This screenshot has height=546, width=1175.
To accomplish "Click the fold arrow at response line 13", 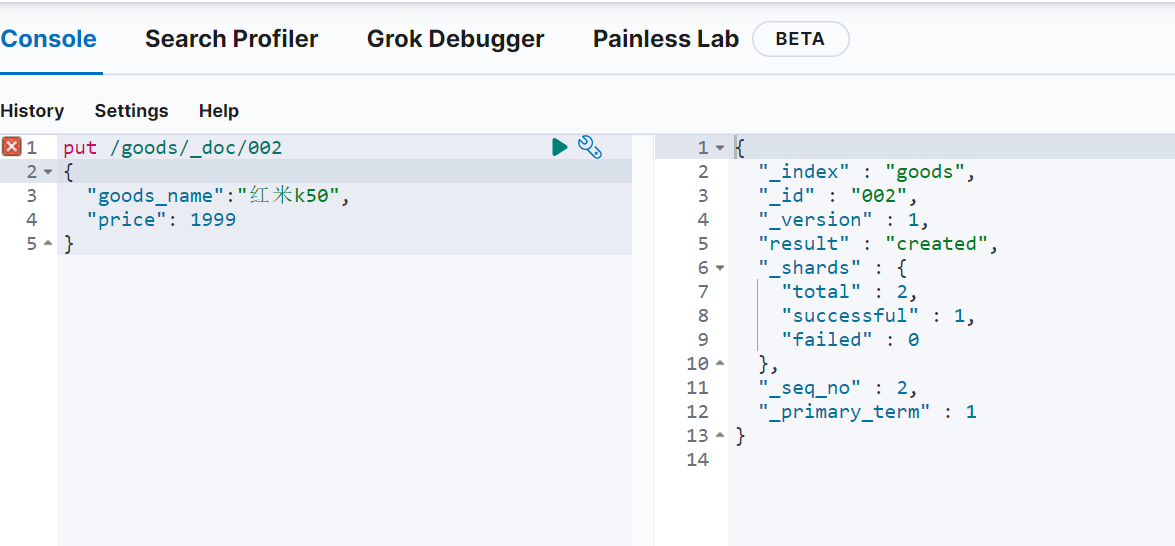I will pos(719,436).
